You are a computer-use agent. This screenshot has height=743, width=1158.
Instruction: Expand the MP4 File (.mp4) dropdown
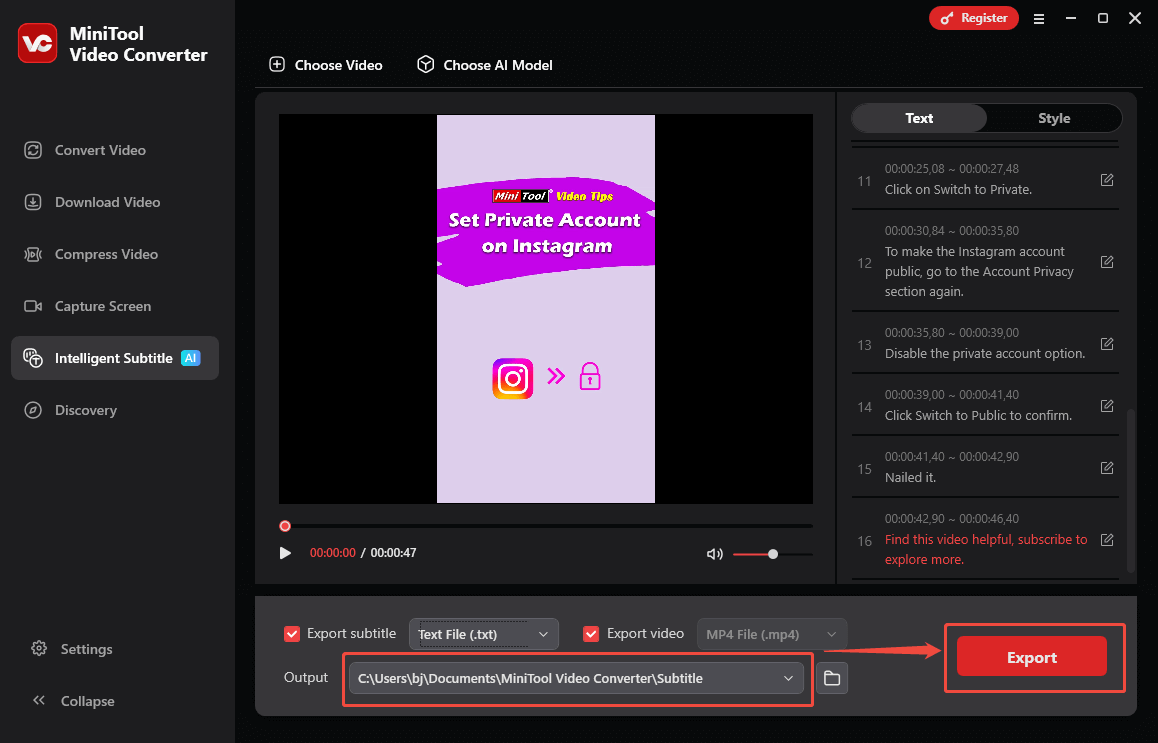tap(771, 633)
